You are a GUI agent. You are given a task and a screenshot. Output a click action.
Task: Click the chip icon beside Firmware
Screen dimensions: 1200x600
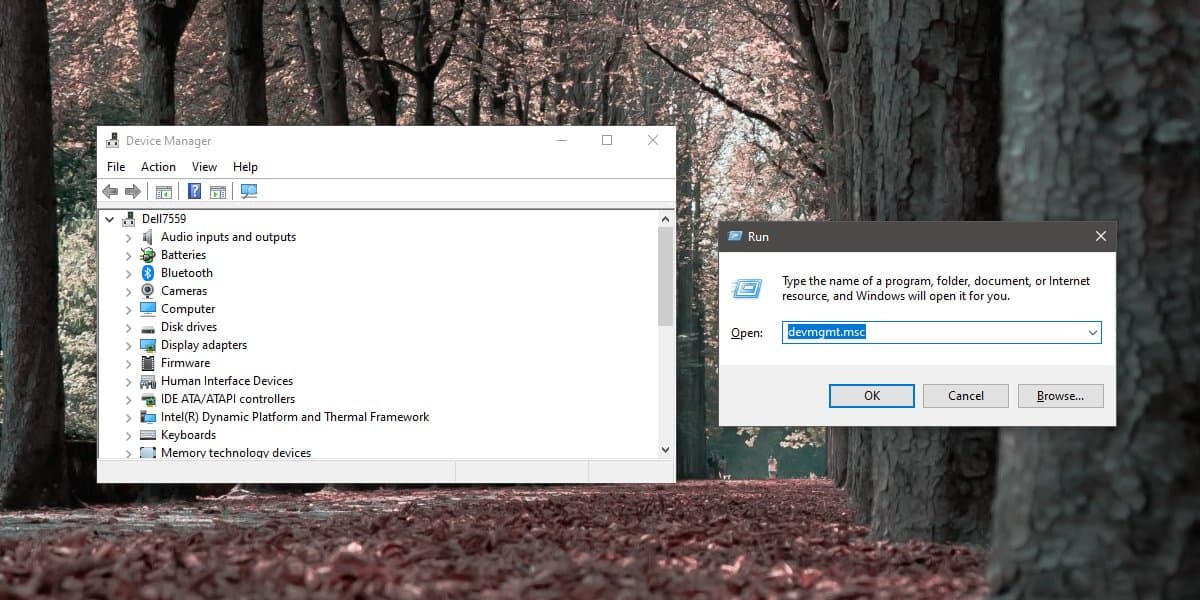click(148, 363)
